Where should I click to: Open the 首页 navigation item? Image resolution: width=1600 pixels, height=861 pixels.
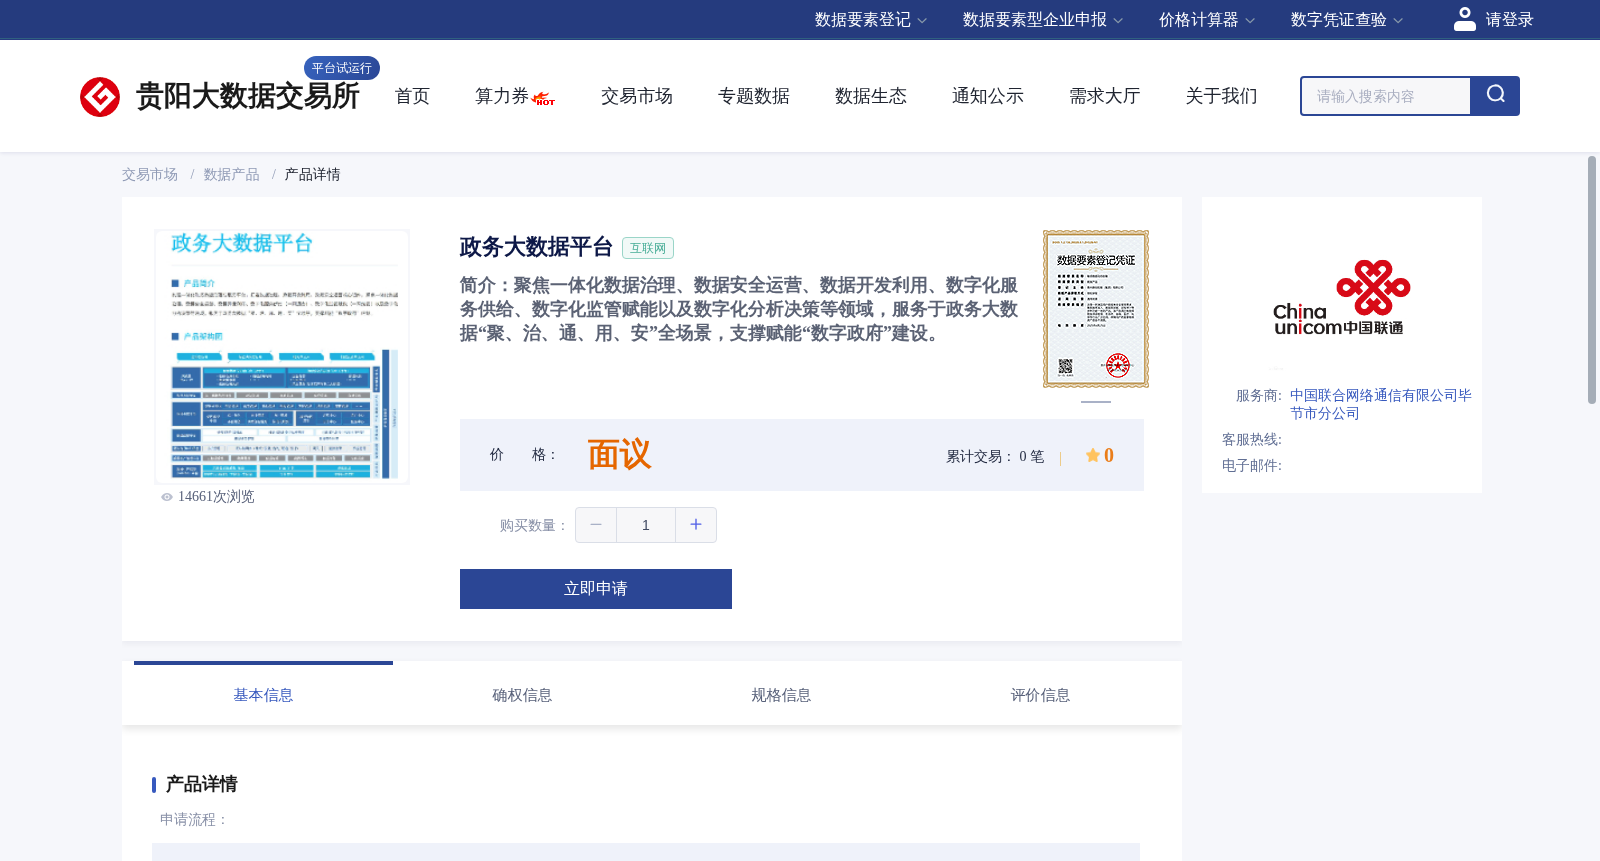point(412,96)
